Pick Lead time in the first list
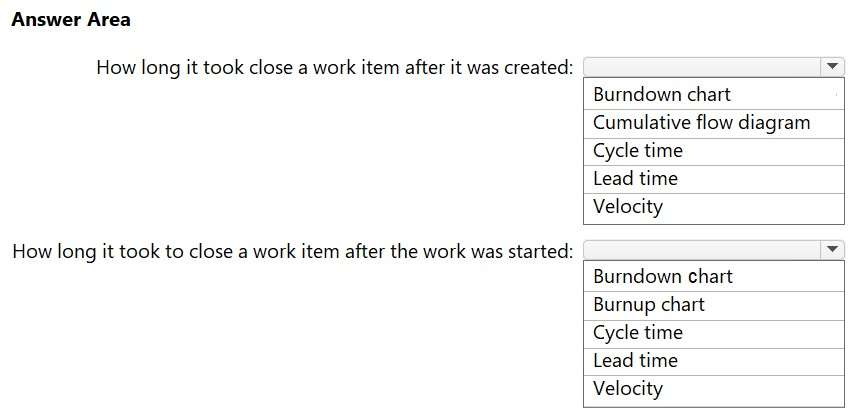This screenshot has width=860, height=419. (635, 179)
